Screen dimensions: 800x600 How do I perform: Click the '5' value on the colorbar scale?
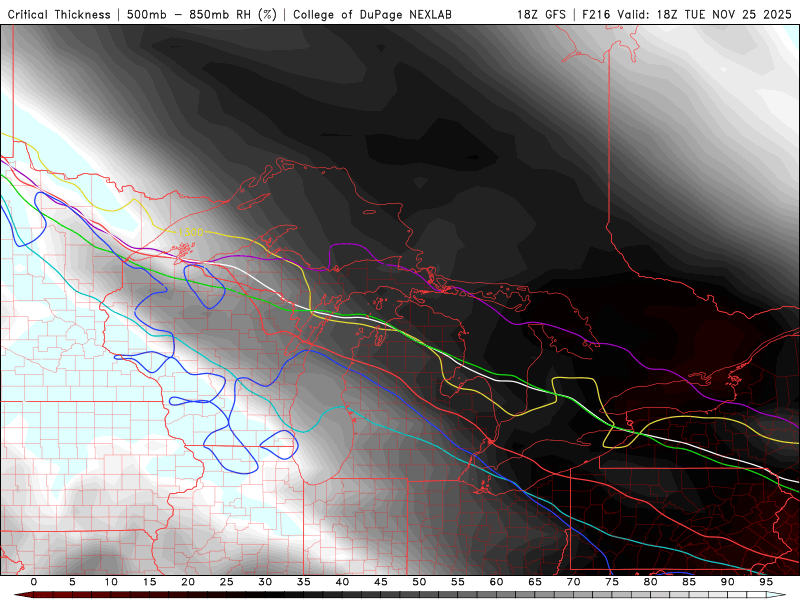tap(72, 582)
